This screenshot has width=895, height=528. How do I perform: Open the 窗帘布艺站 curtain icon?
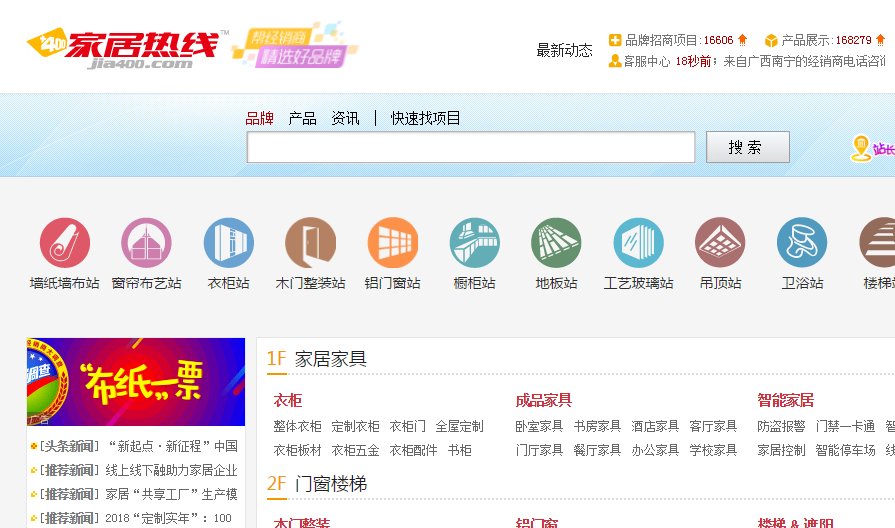[x=147, y=243]
